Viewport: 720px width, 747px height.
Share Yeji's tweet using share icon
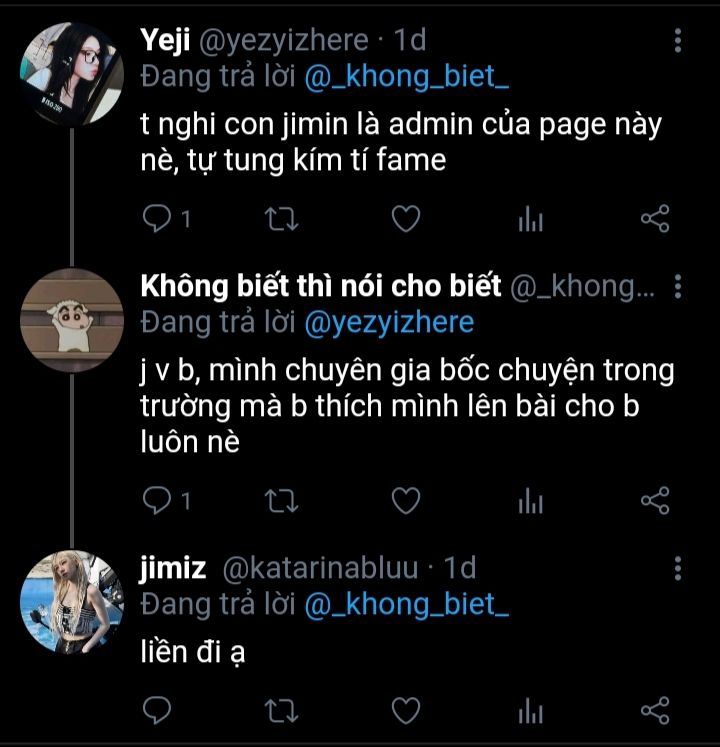click(654, 220)
